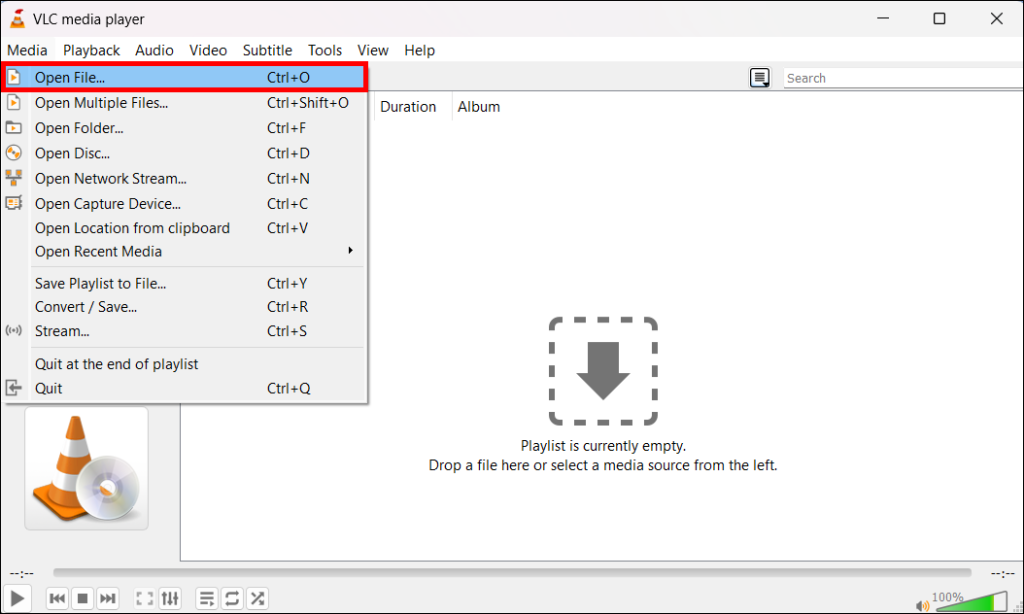Image resolution: width=1024 pixels, height=614 pixels.
Task: Open the Subtitle menu
Action: [x=267, y=50]
